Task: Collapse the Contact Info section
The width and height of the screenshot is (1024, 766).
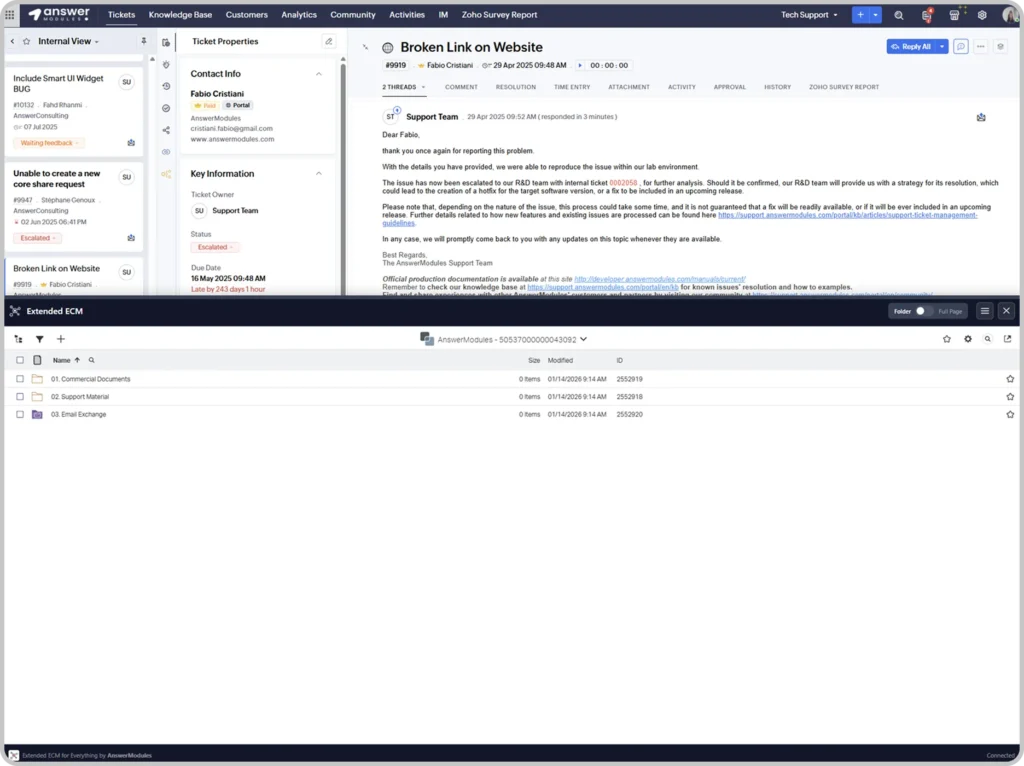Action: coord(319,74)
